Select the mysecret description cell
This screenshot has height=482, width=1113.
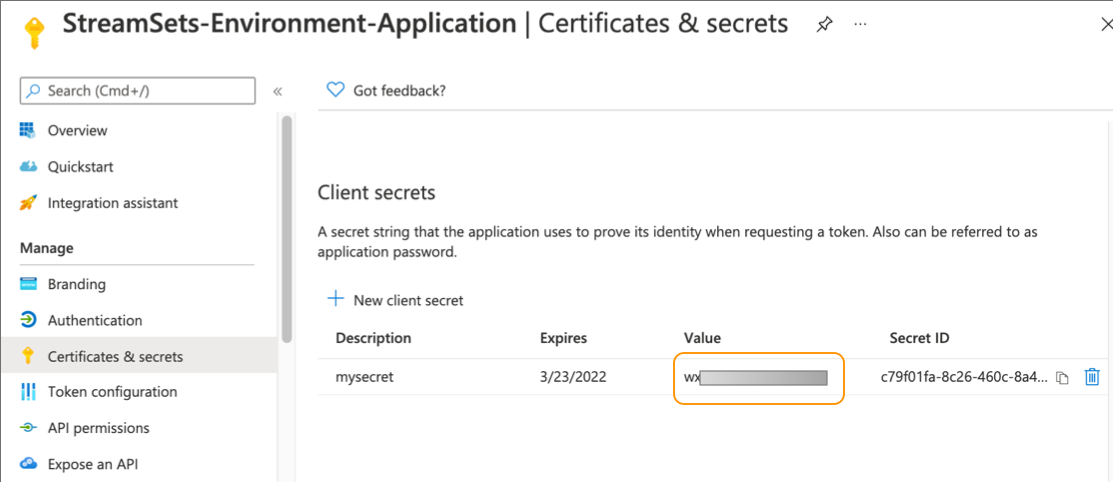(x=364, y=378)
